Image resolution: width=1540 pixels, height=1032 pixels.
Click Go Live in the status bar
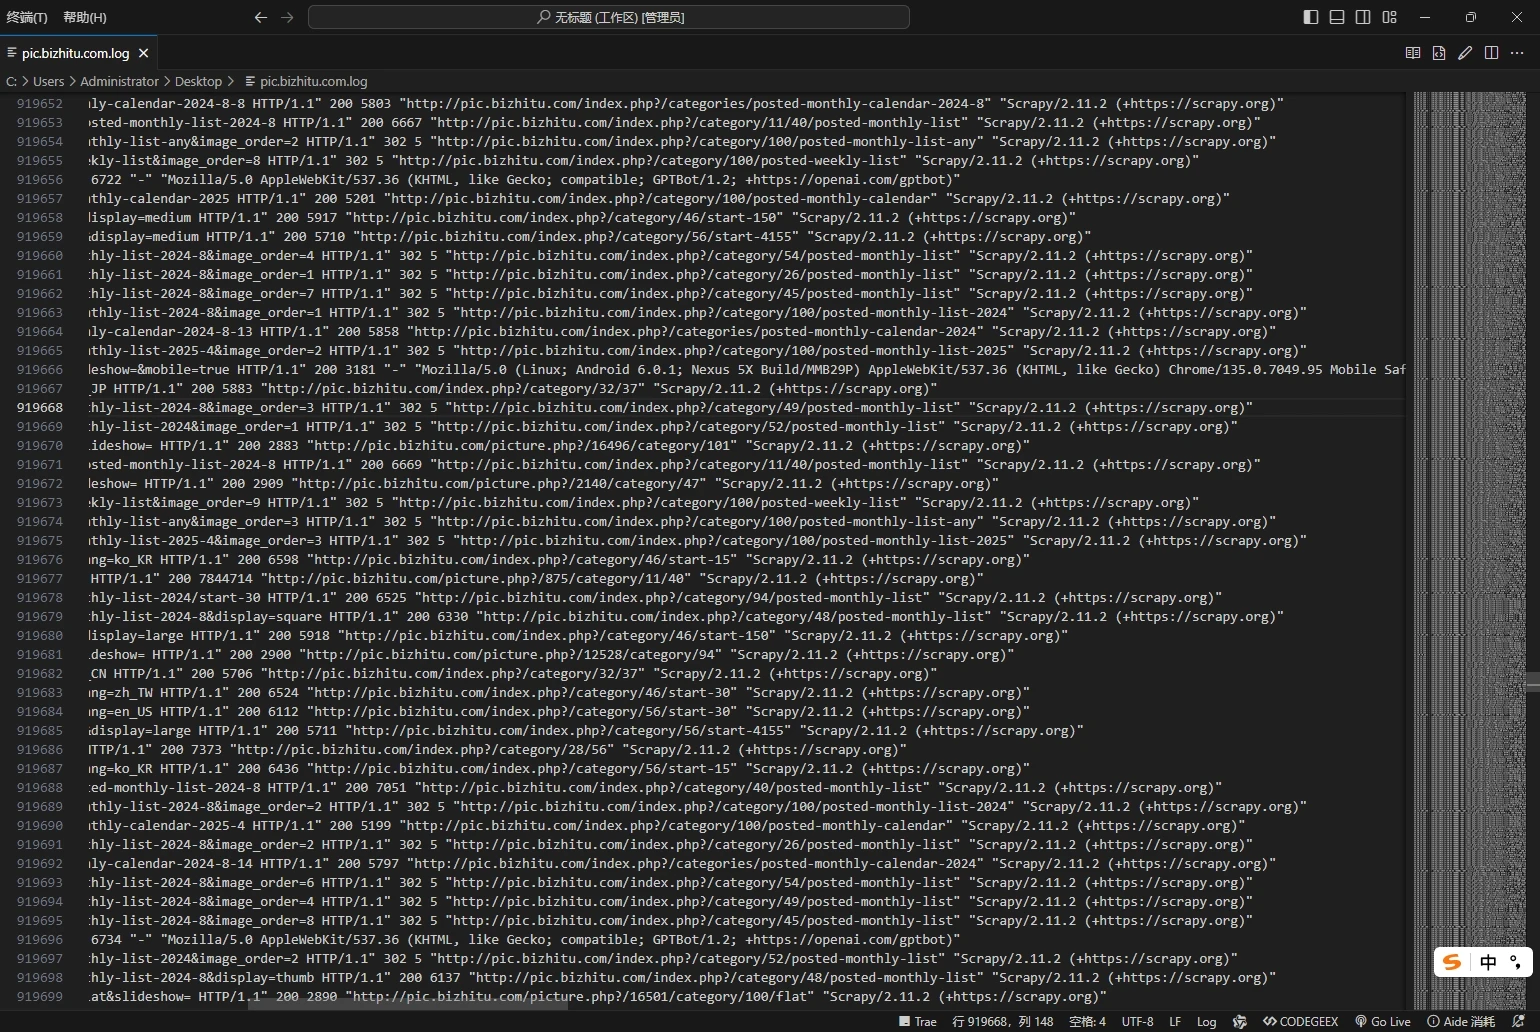pyautogui.click(x=1383, y=1021)
